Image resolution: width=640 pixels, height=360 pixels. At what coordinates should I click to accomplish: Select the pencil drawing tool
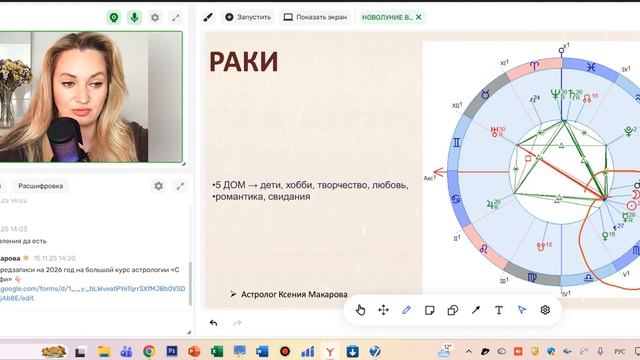(406, 310)
